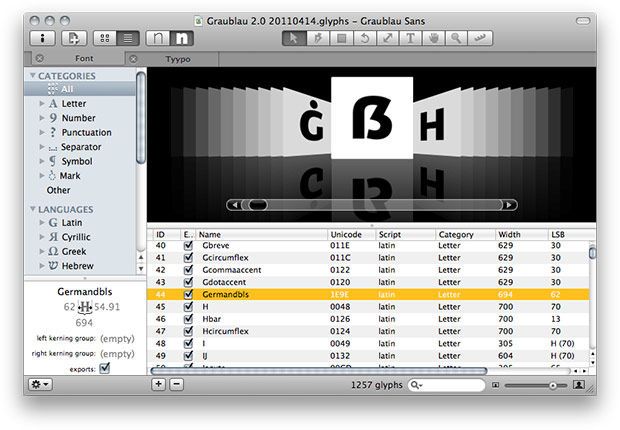Screen dimensions: 620x430
Task: Sort by the Width column header
Action: pos(521,235)
